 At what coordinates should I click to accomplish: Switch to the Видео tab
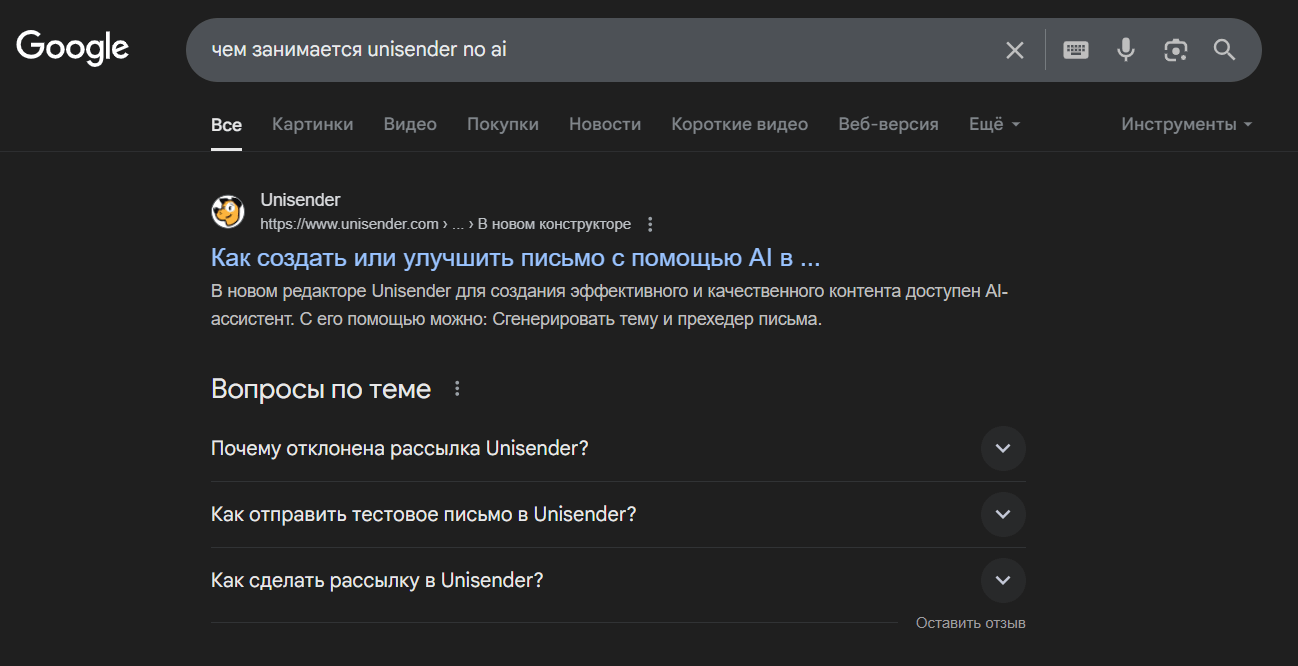tap(410, 125)
